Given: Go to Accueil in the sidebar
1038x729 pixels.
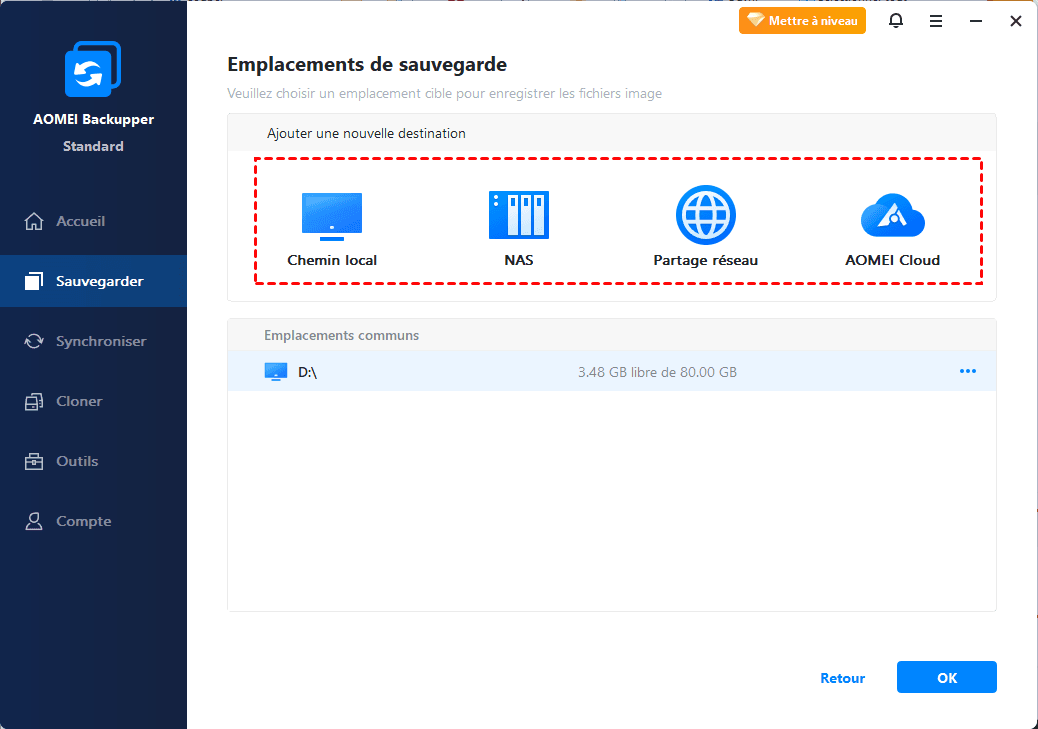Looking at the screenshot, I should coord(93,221).
